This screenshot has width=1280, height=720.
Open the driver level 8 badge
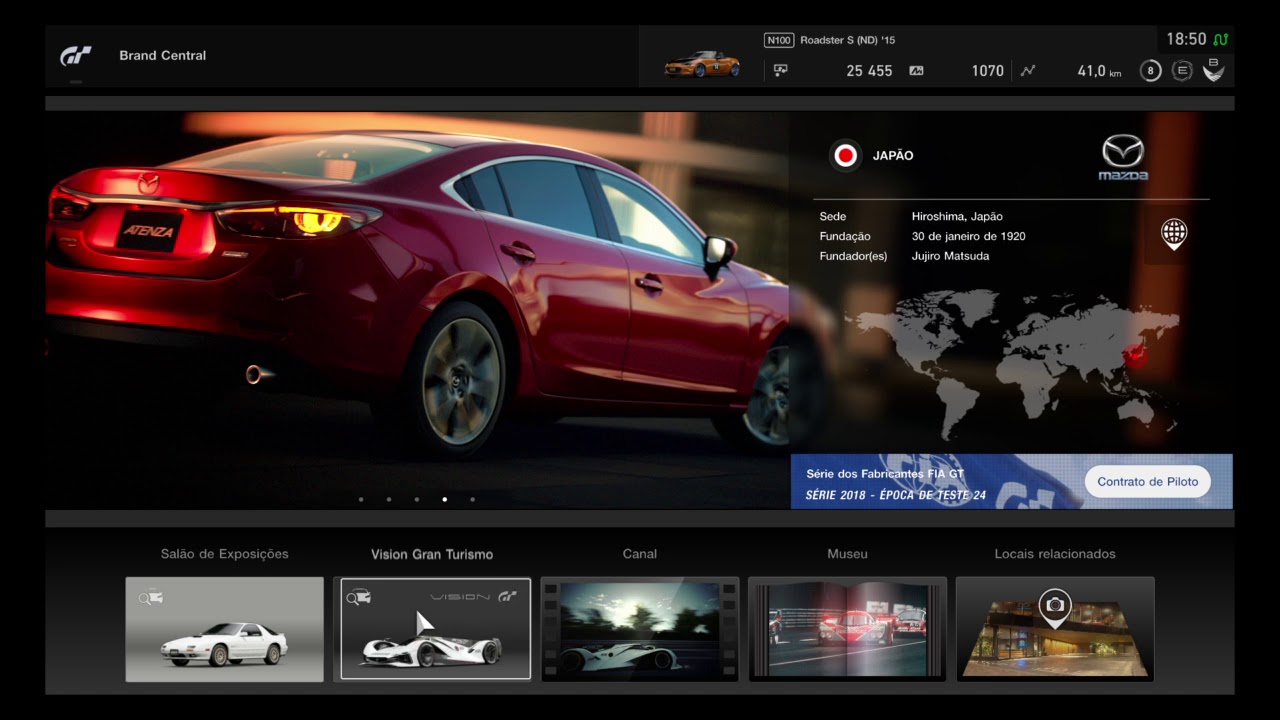pyautogui.click(x=1150, y=71)
